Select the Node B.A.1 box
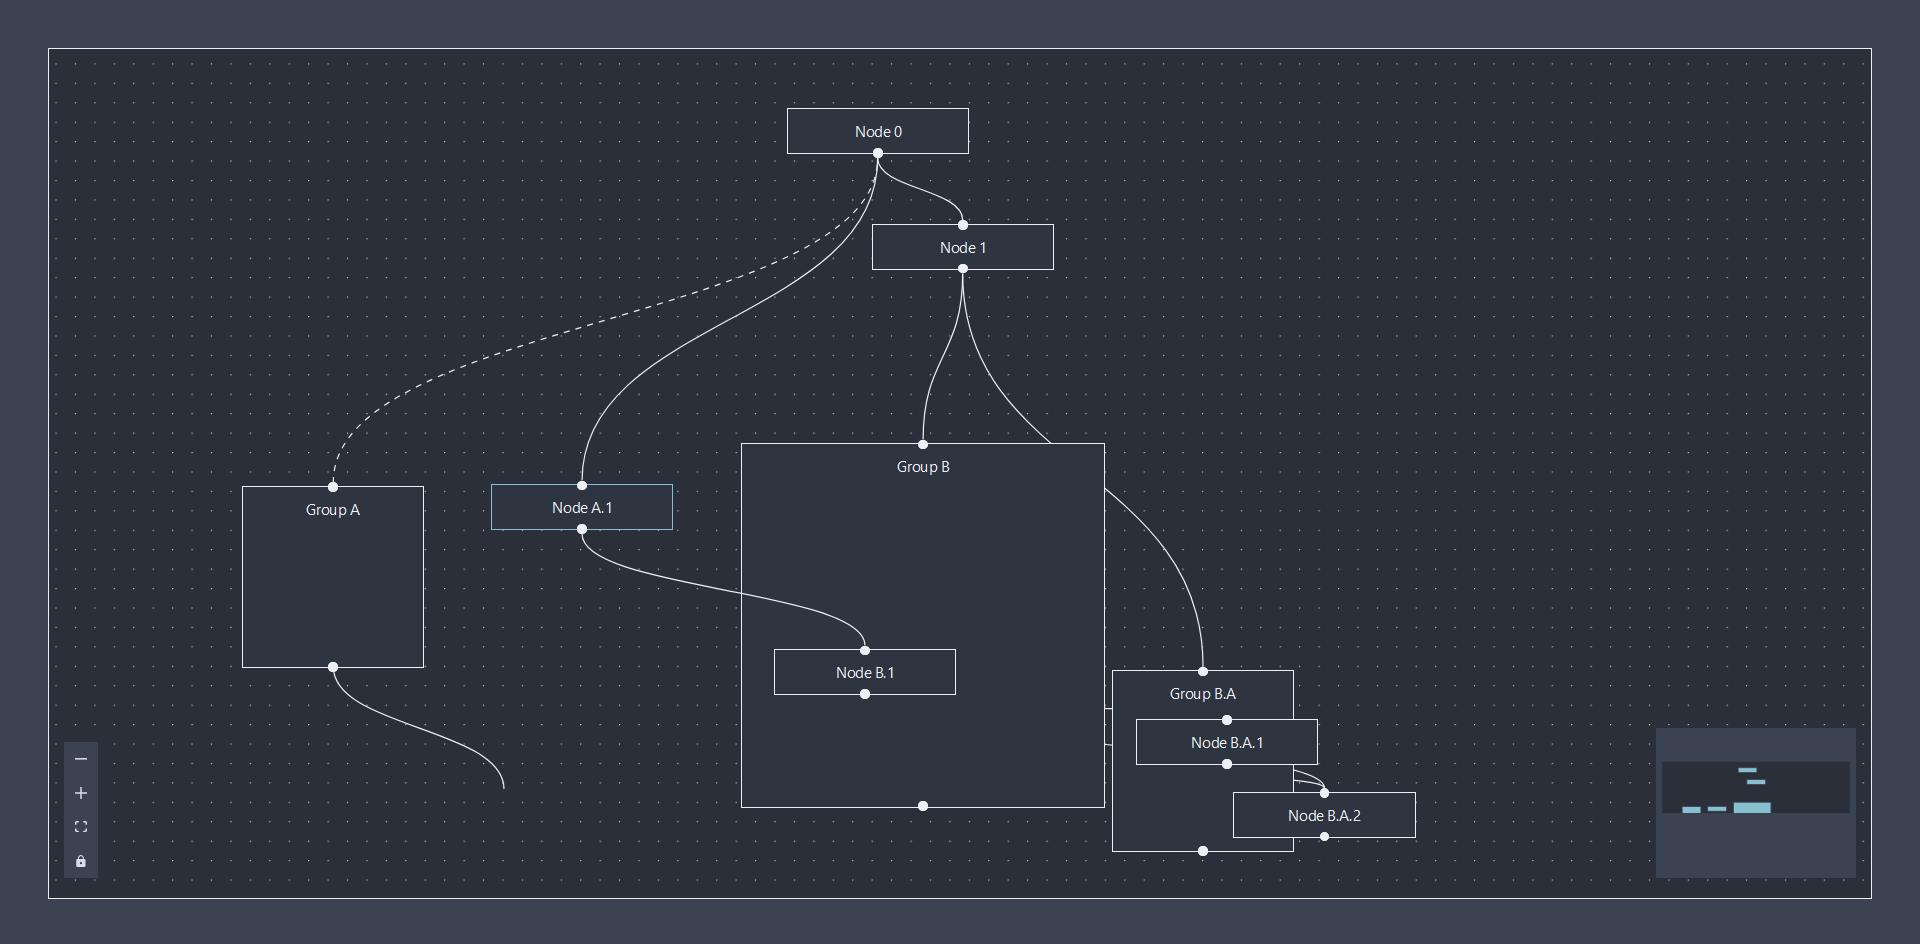This screenshot has height=944, width=1920. 1226,742
